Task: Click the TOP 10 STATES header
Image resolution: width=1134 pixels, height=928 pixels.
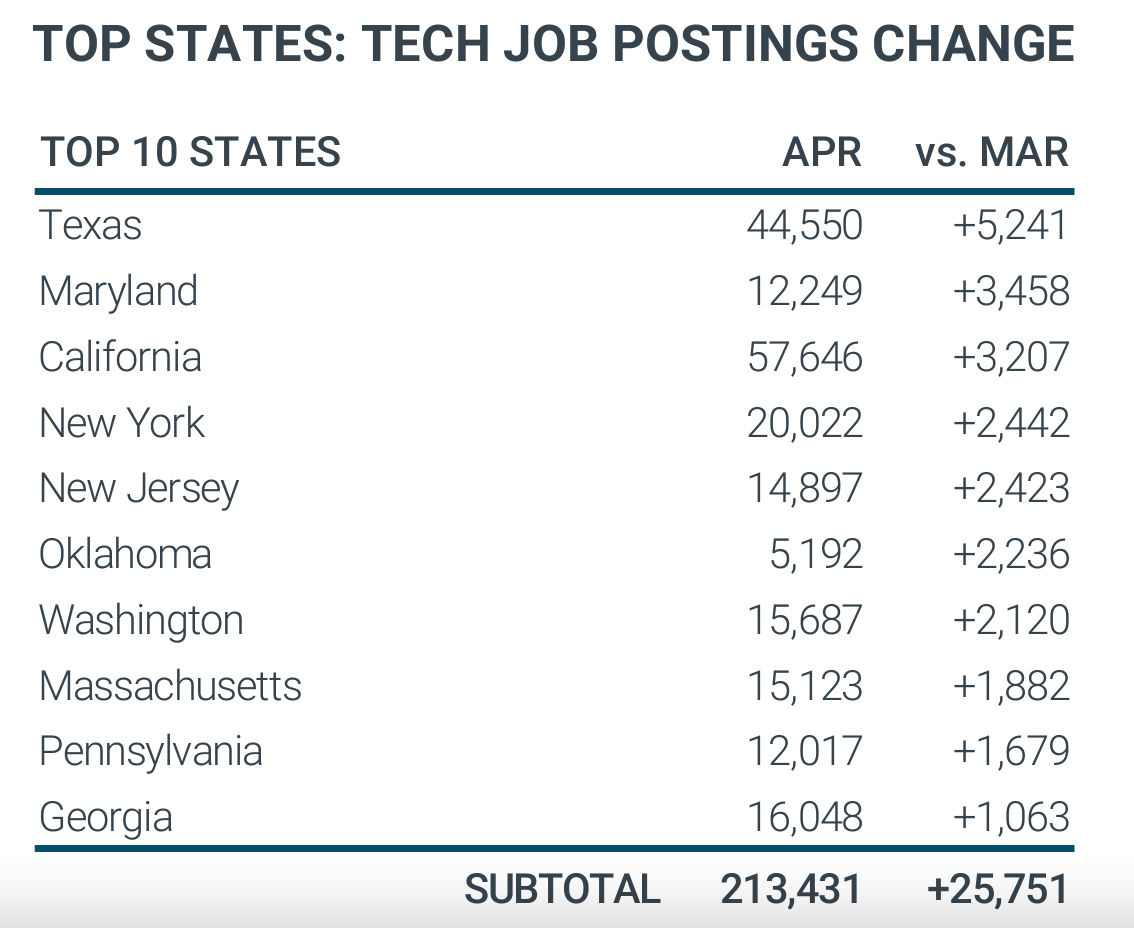Action: (x=190, y=152)
